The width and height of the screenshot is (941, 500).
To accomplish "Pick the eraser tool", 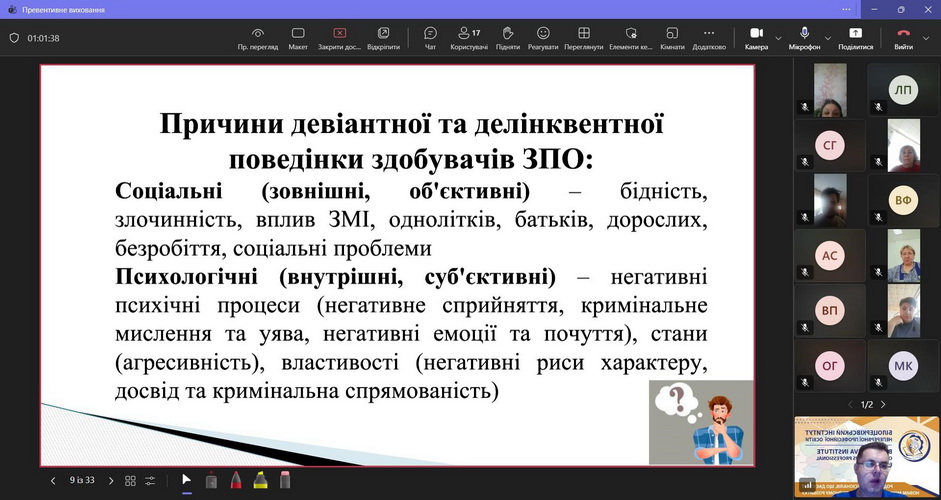I will [284, 480].
